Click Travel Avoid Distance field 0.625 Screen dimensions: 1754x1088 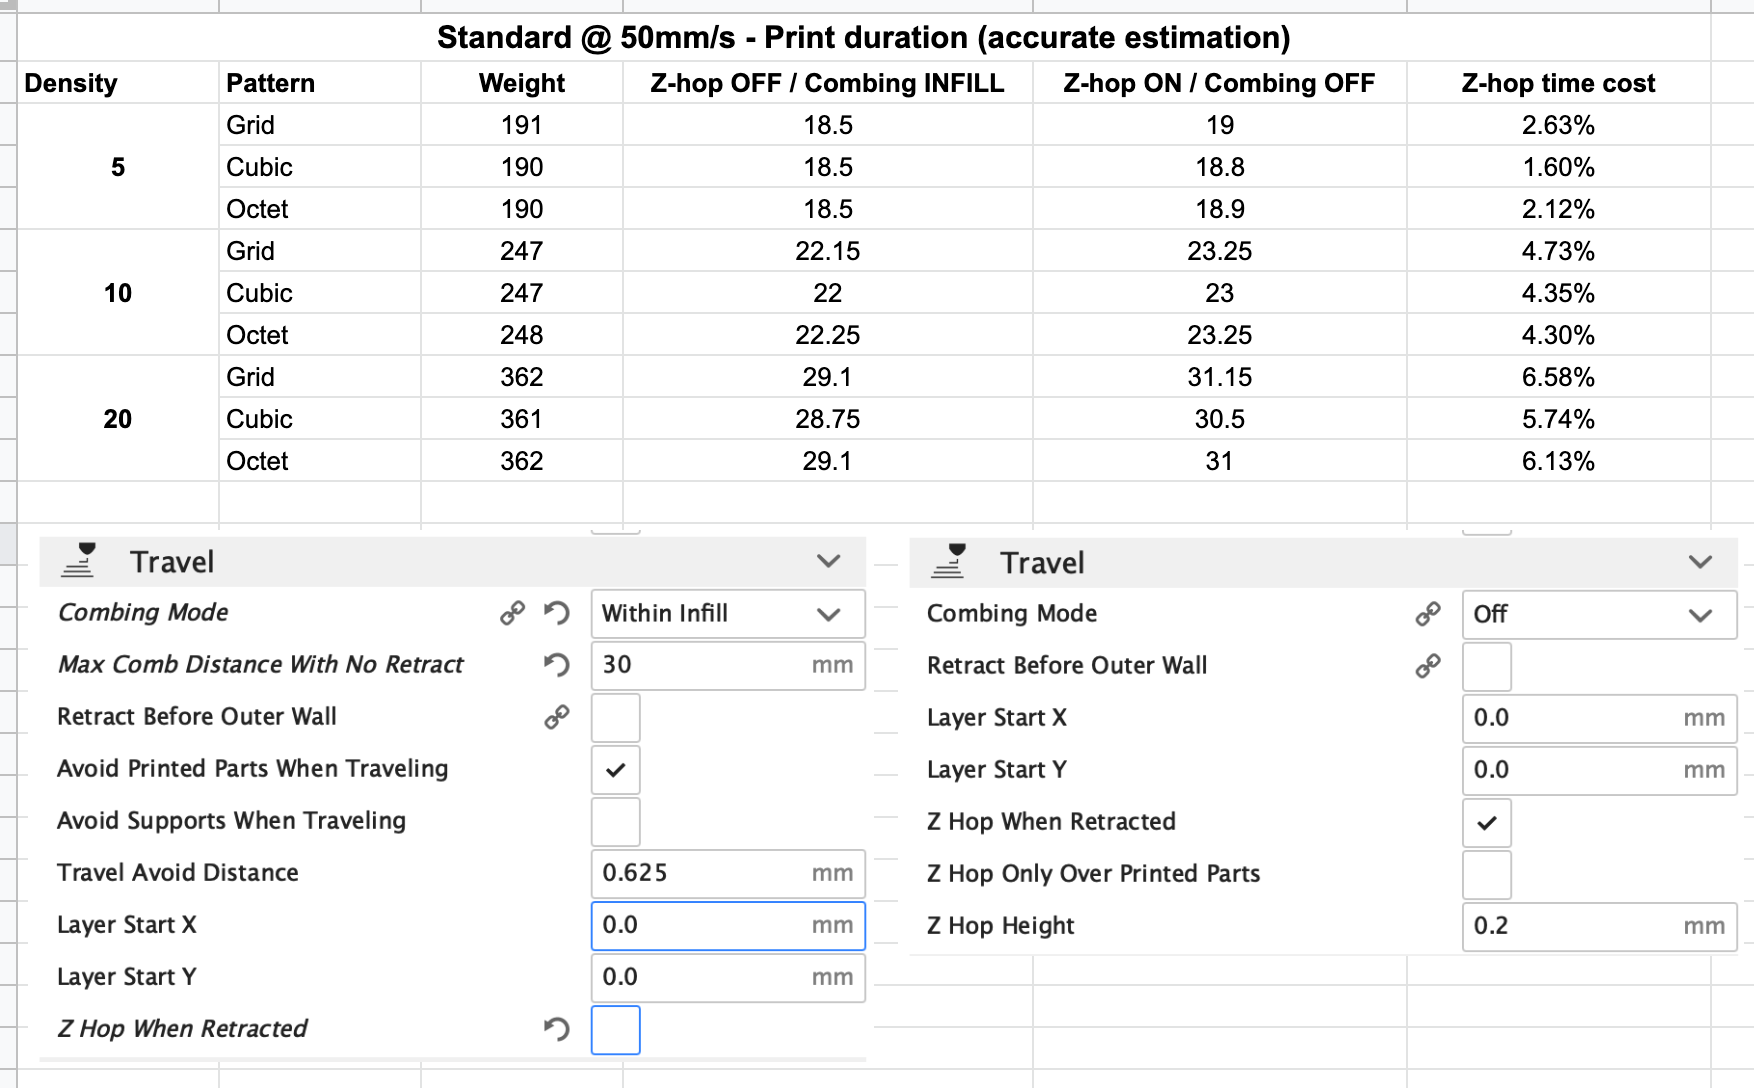pos(728,874)
